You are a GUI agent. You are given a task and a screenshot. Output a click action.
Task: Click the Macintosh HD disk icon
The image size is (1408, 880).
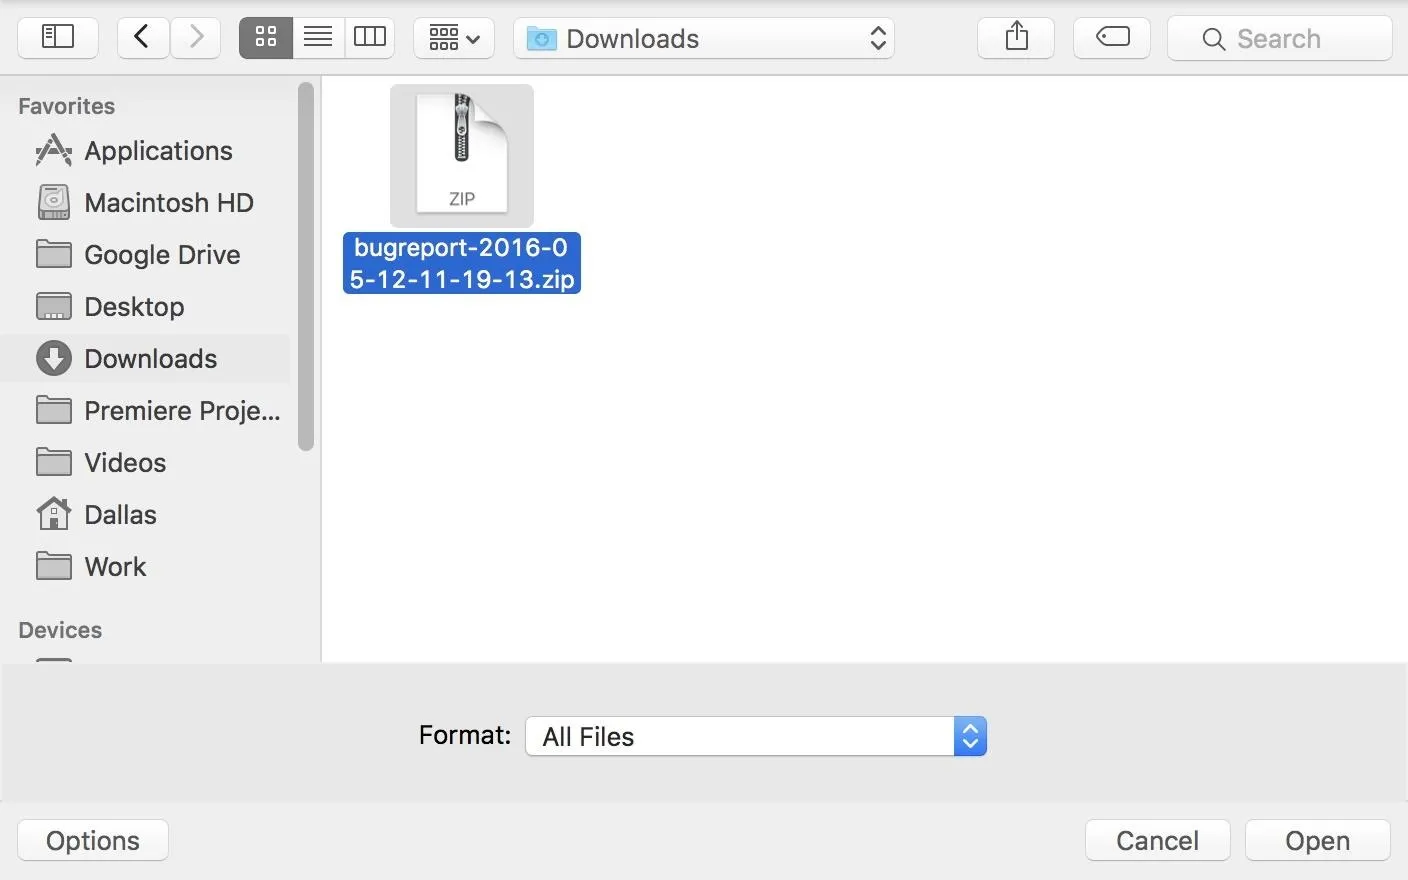pyautogui.click(x=54, y=202)
